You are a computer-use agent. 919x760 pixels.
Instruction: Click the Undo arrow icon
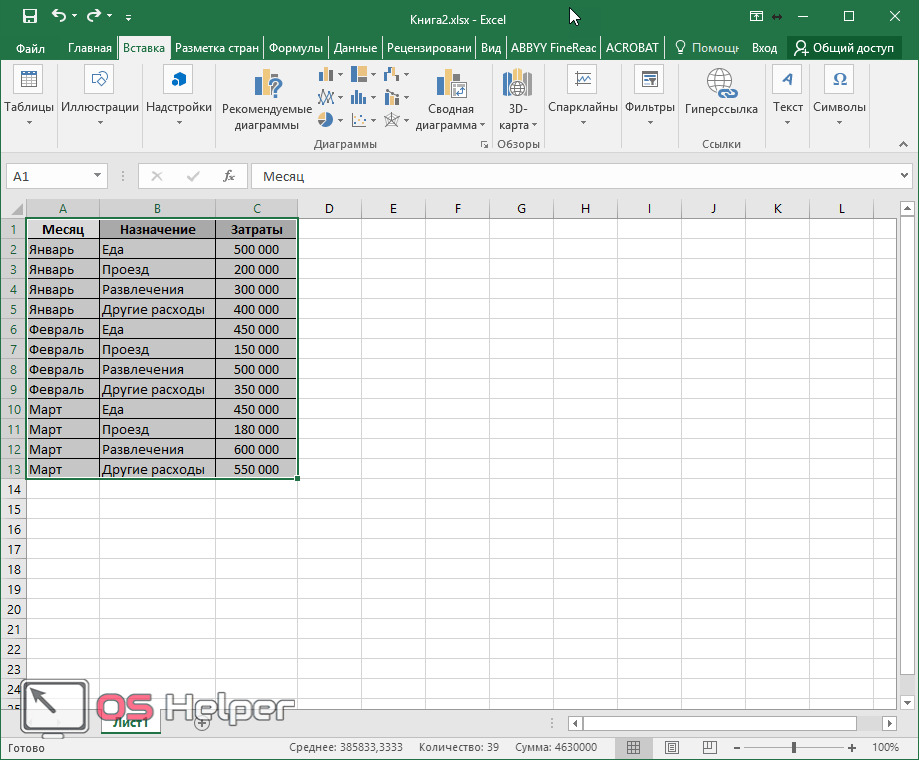[x=59, y=16]
